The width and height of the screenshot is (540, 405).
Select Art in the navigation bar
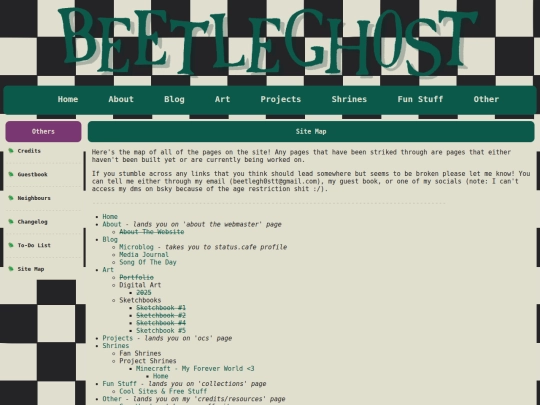pos(222,99)
